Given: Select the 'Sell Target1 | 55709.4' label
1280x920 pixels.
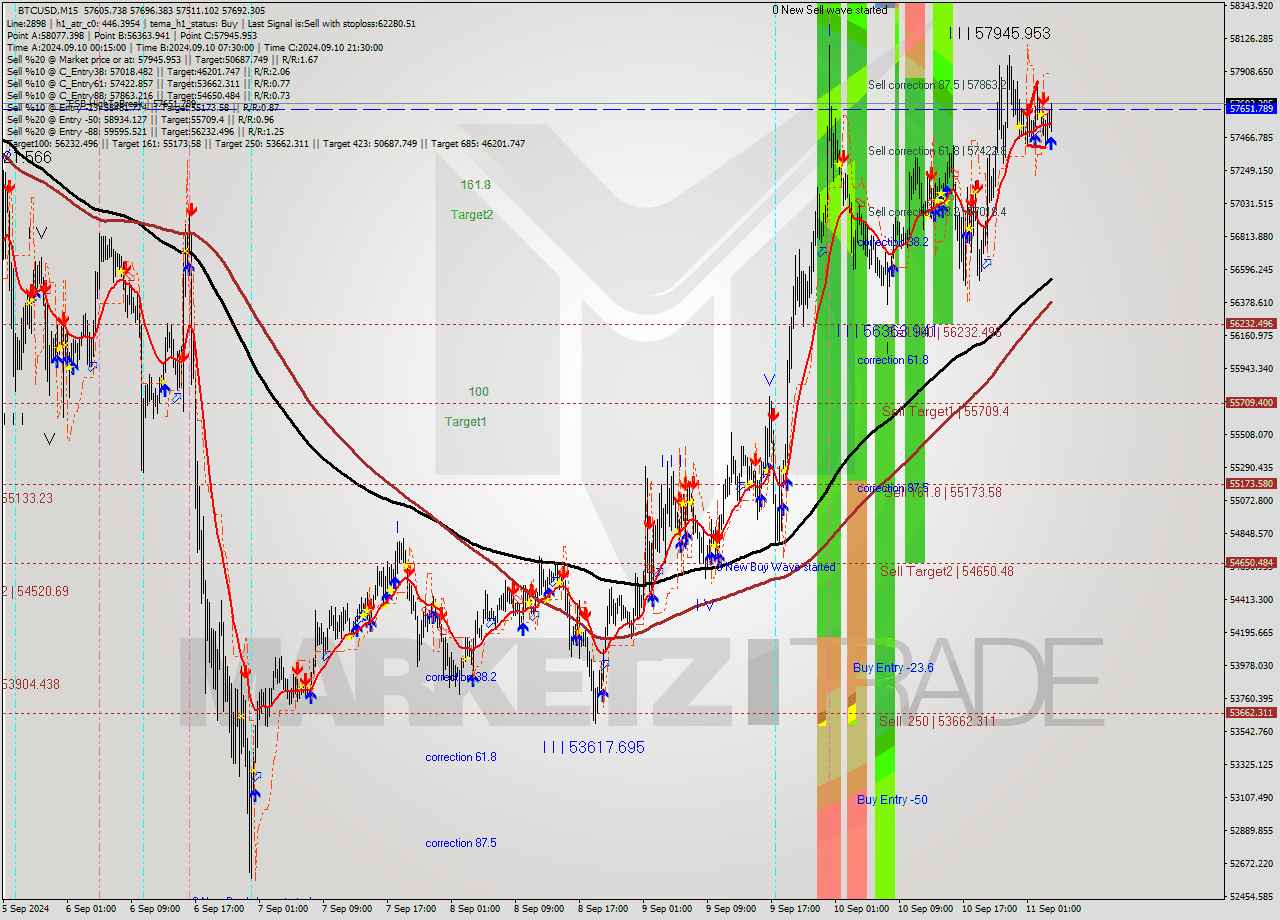Looking at the screenshot, I should 945,412.
